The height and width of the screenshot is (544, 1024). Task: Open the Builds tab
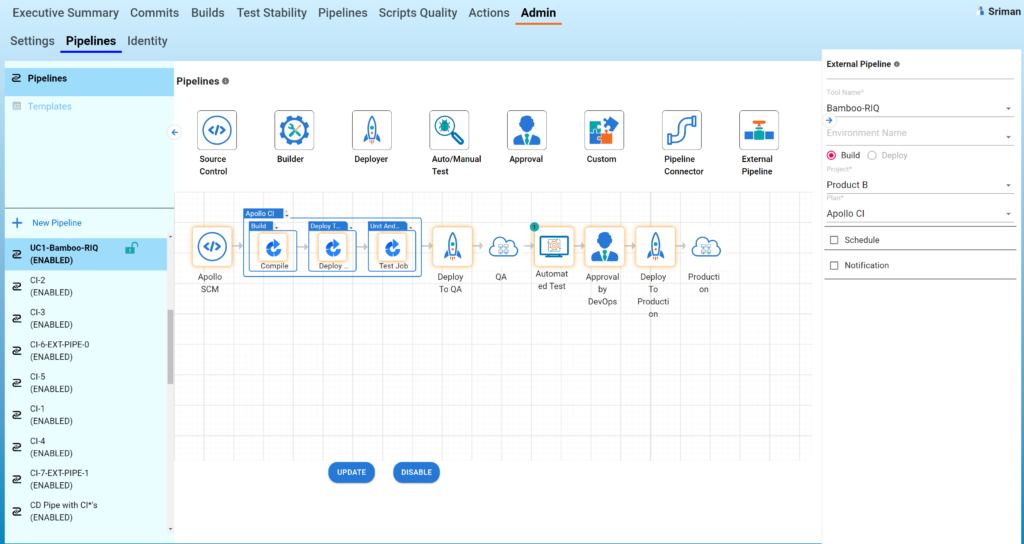pyautogui.click(x=208, y=13)
